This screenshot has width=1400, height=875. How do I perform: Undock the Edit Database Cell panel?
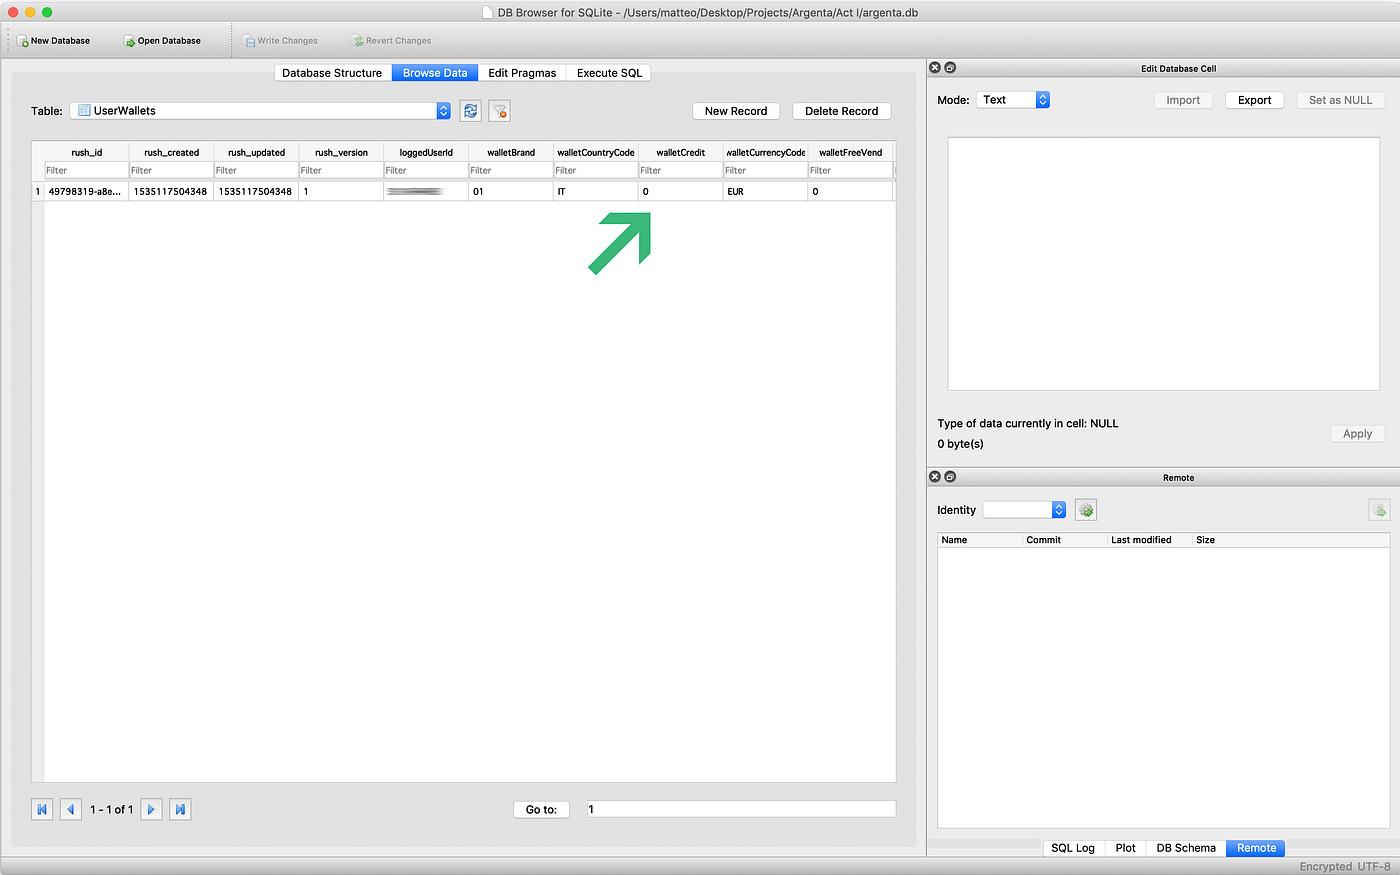950,68
